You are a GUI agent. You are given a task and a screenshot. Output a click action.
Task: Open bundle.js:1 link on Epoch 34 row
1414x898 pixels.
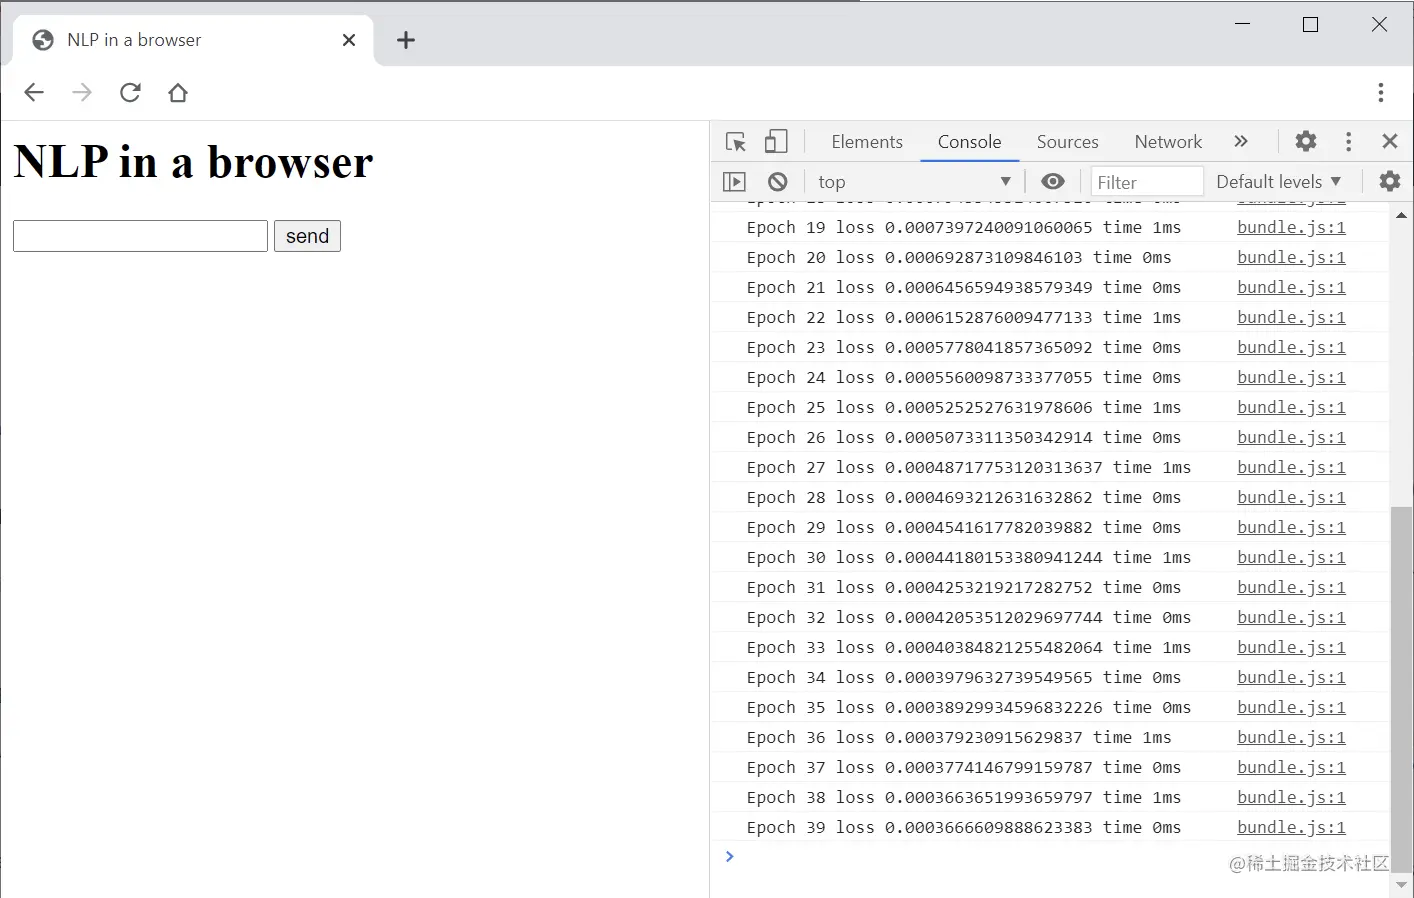(x=1291, y=677)
